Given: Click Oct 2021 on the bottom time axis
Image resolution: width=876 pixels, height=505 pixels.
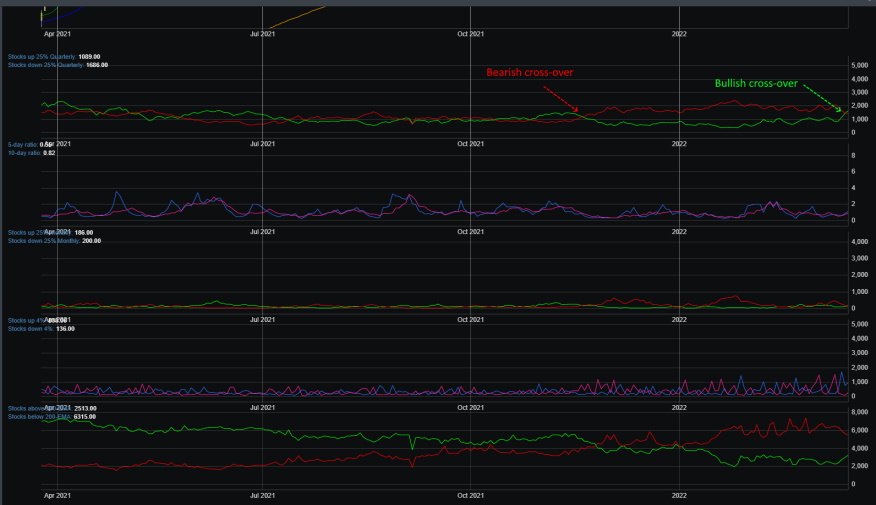Looking at the screenshot, I should tap(470, 496).
